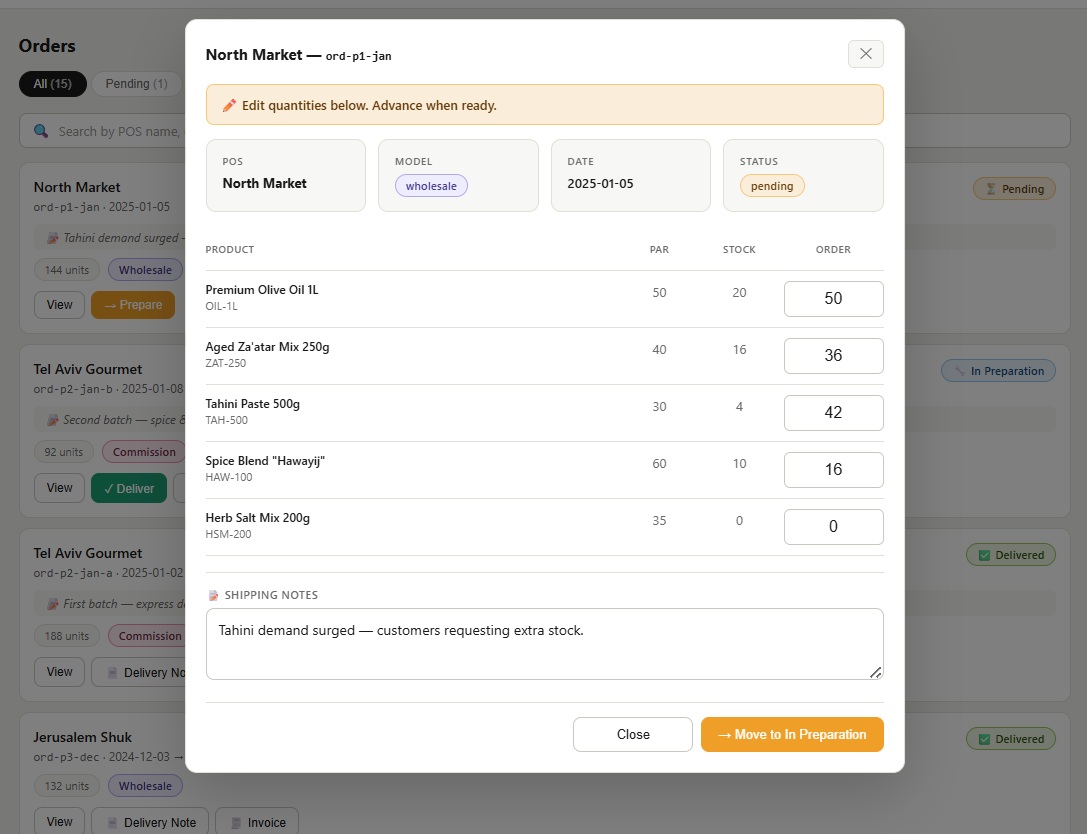Click the Tahini Paste 500g product name
The image size is (1087, 834).
click(x=252, y=403)
